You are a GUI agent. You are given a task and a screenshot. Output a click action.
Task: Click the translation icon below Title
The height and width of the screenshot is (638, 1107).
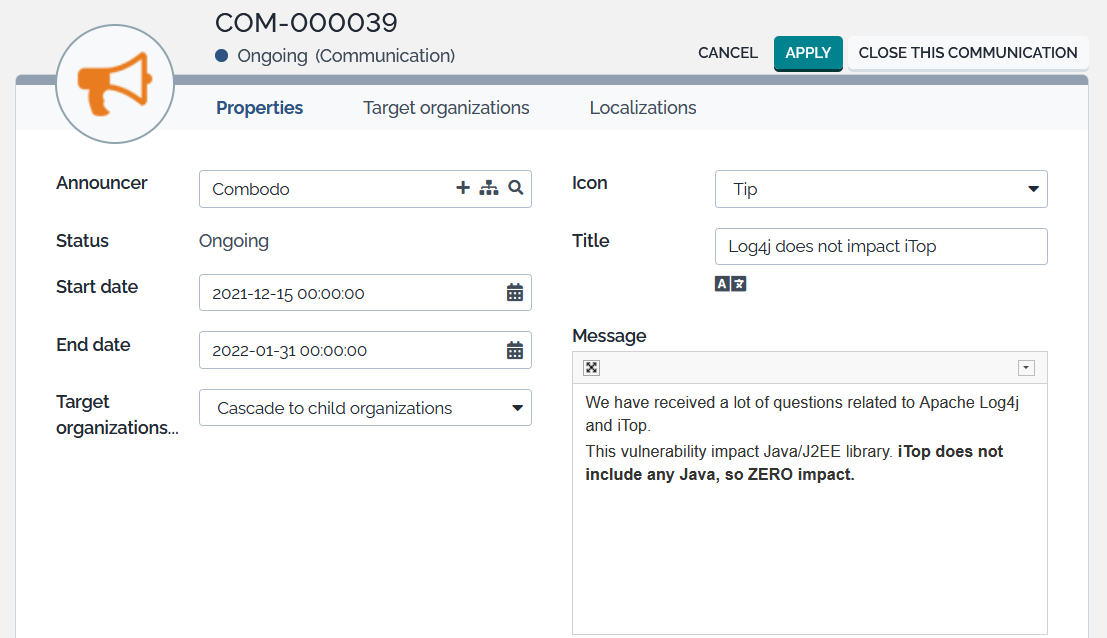(x=731, y=284)
